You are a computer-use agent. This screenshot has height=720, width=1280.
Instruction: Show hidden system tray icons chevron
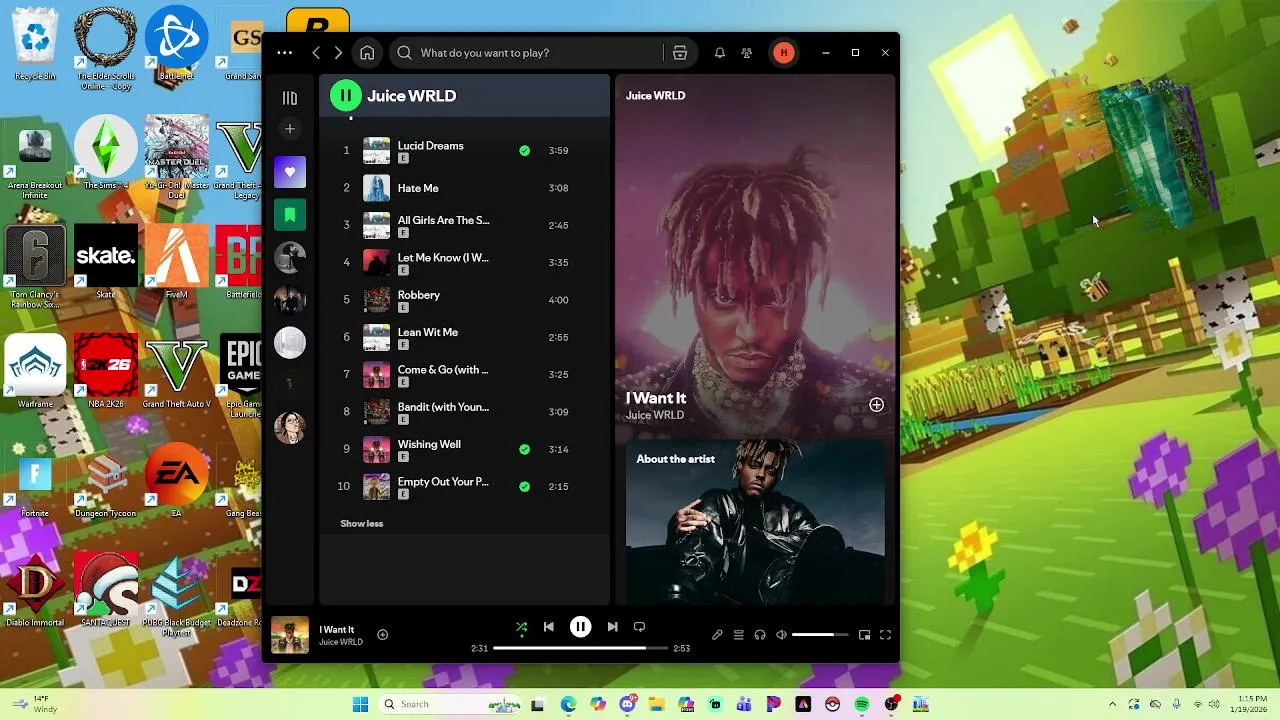tap(1112, 705)
